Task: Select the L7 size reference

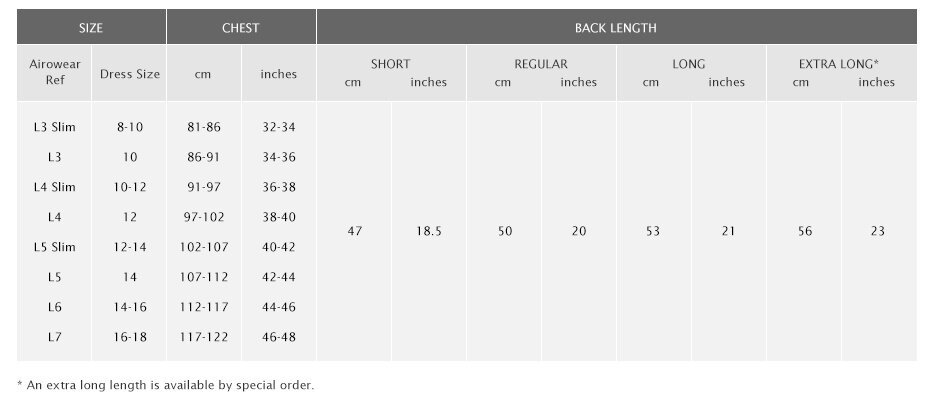Action: [x=54, y=337]
